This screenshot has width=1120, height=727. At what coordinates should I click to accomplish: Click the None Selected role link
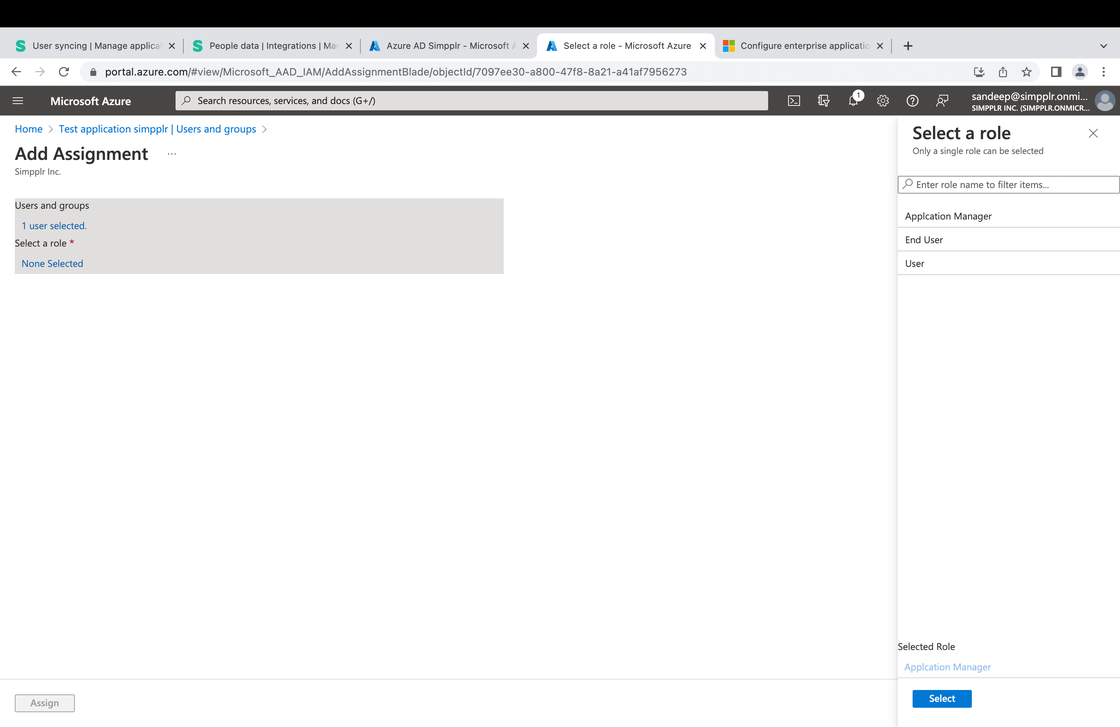51,263
